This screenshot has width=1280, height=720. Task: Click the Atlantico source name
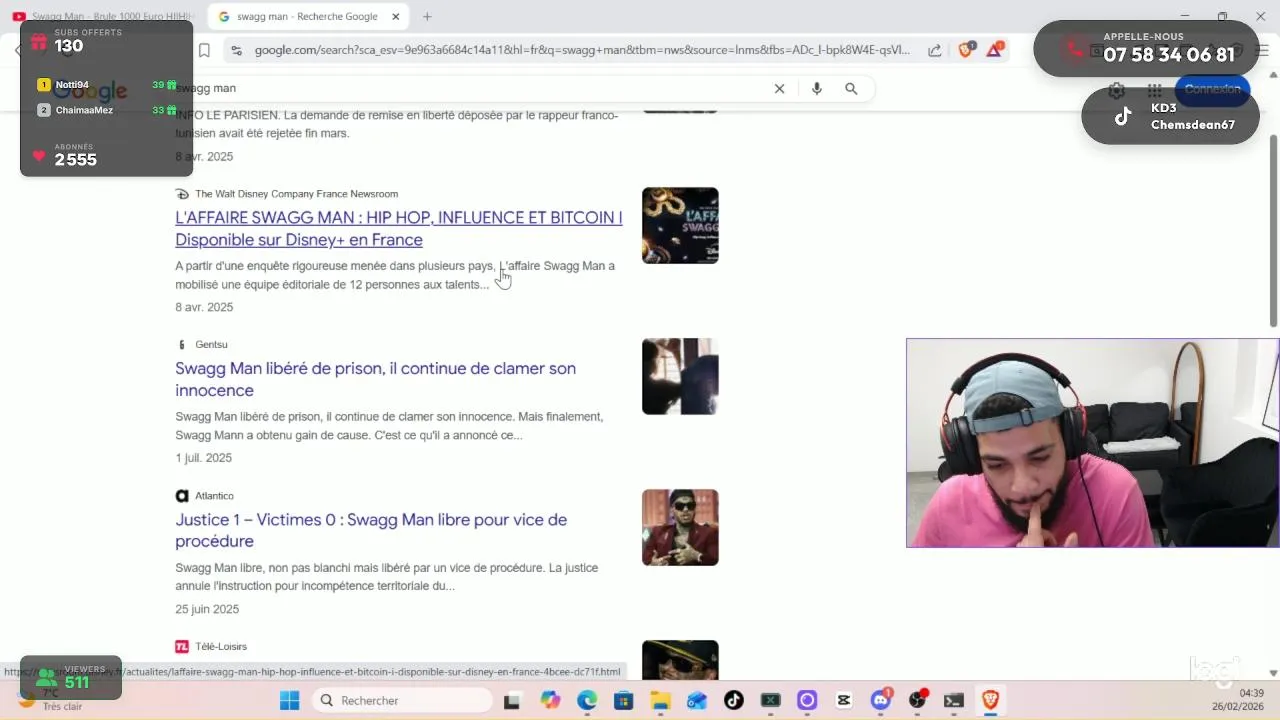[x=214, y=495]
